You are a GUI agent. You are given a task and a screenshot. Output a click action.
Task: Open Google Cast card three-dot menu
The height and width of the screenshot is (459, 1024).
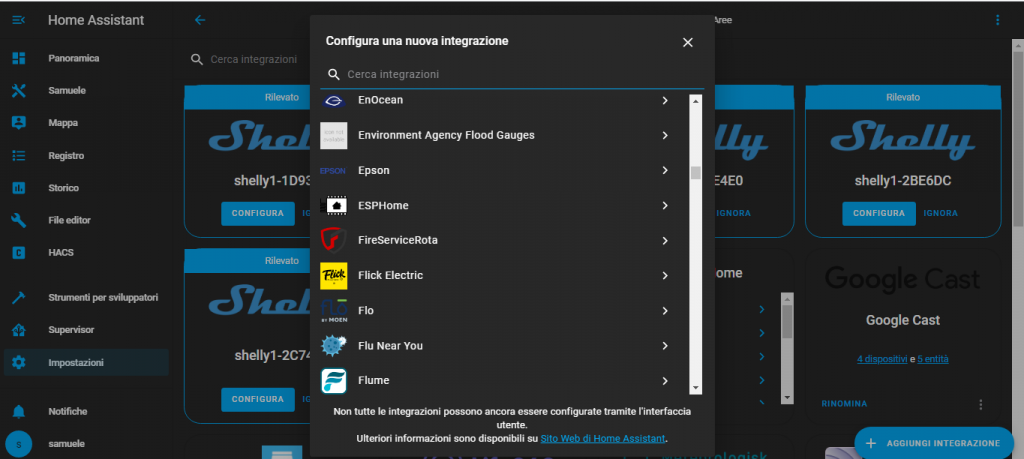(980, 405)
